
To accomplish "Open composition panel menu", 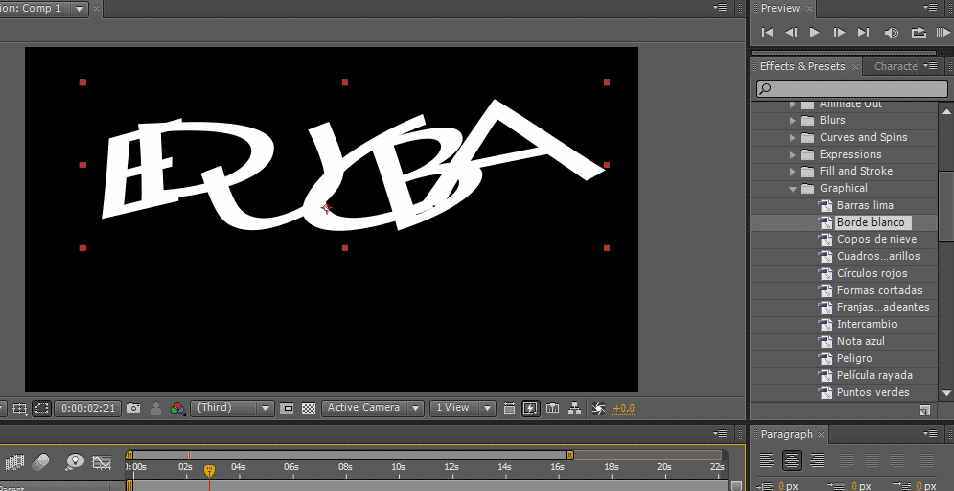I will point(722,8).
